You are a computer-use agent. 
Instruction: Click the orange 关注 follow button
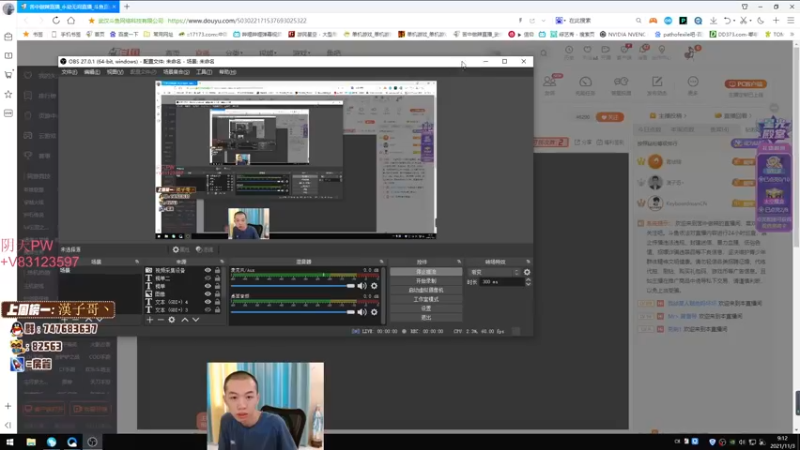[610, 117]
